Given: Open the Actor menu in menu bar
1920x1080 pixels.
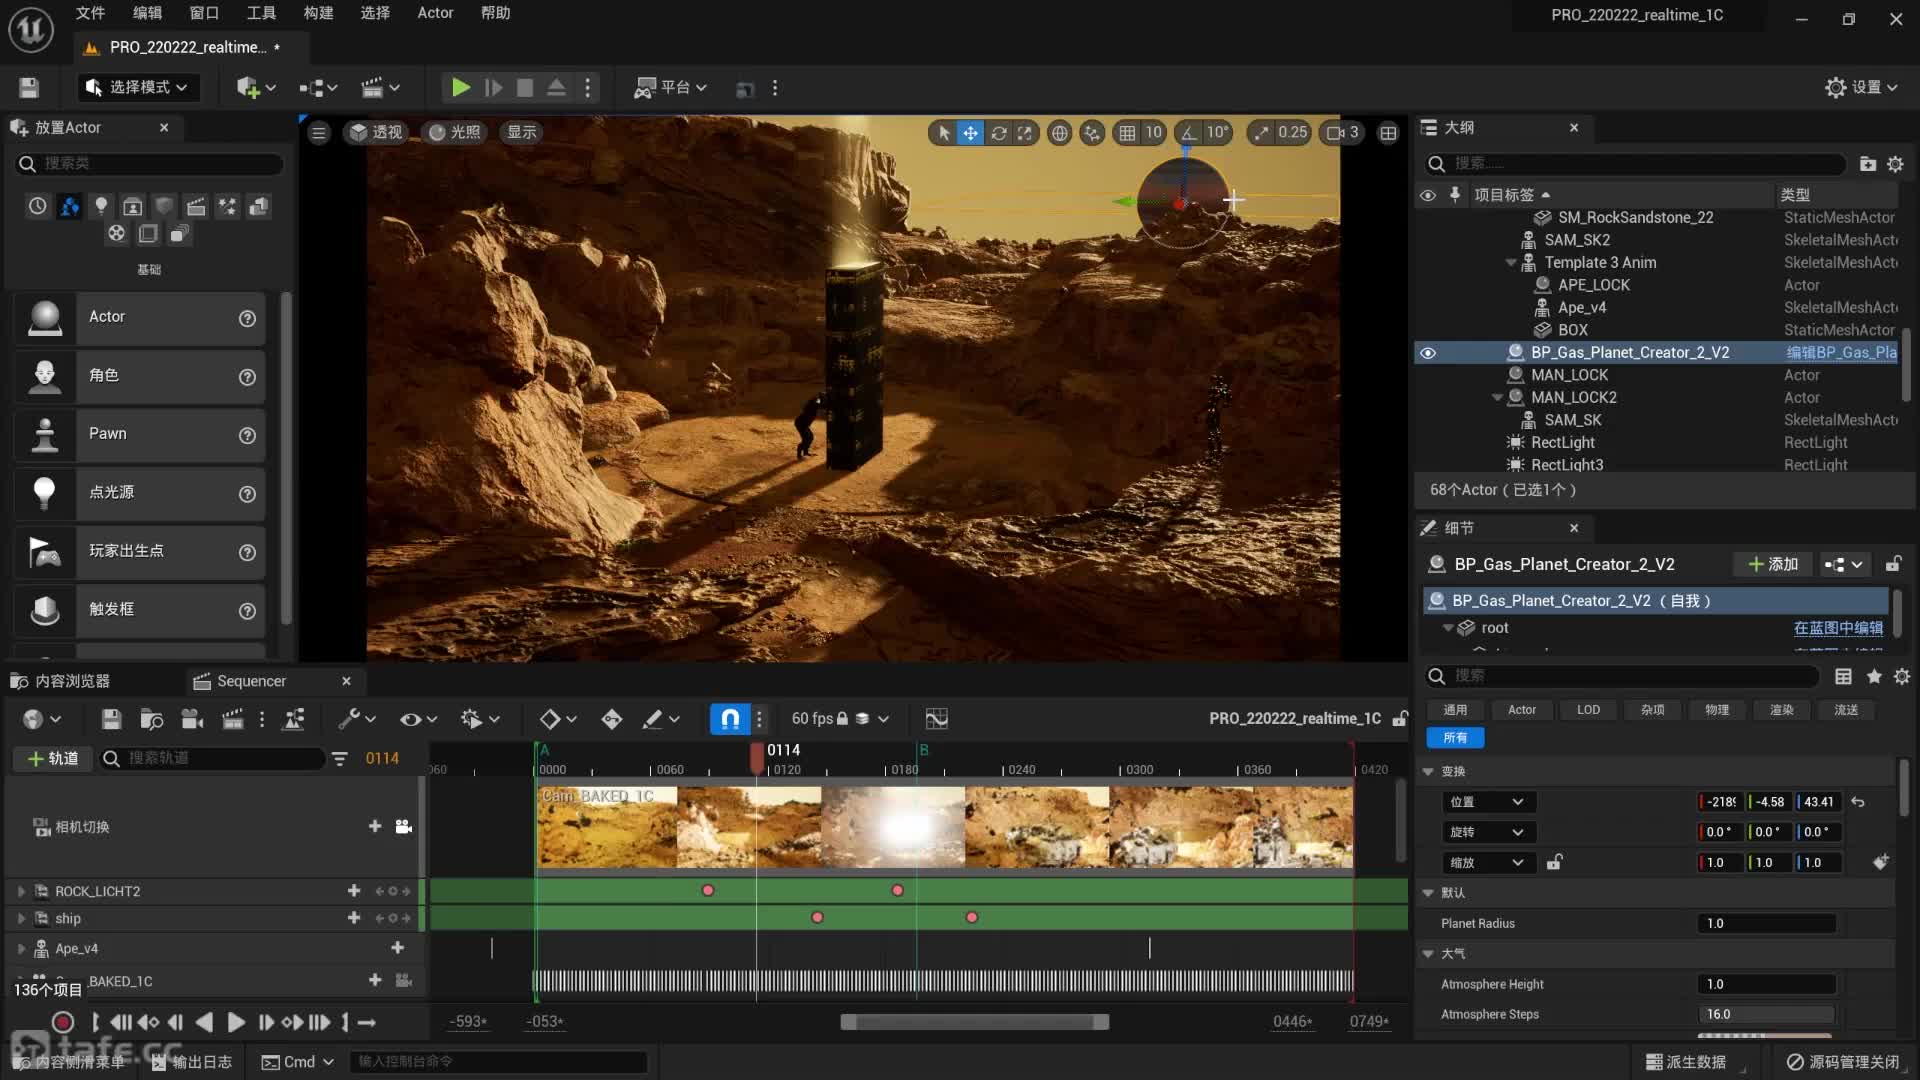Looking at the screenshot, I should pos(435,13).
